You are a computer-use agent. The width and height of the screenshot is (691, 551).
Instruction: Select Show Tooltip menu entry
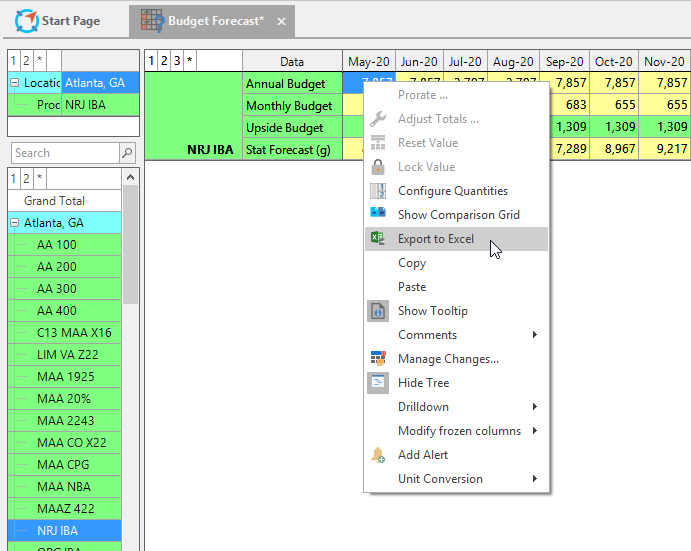[457, 311]
